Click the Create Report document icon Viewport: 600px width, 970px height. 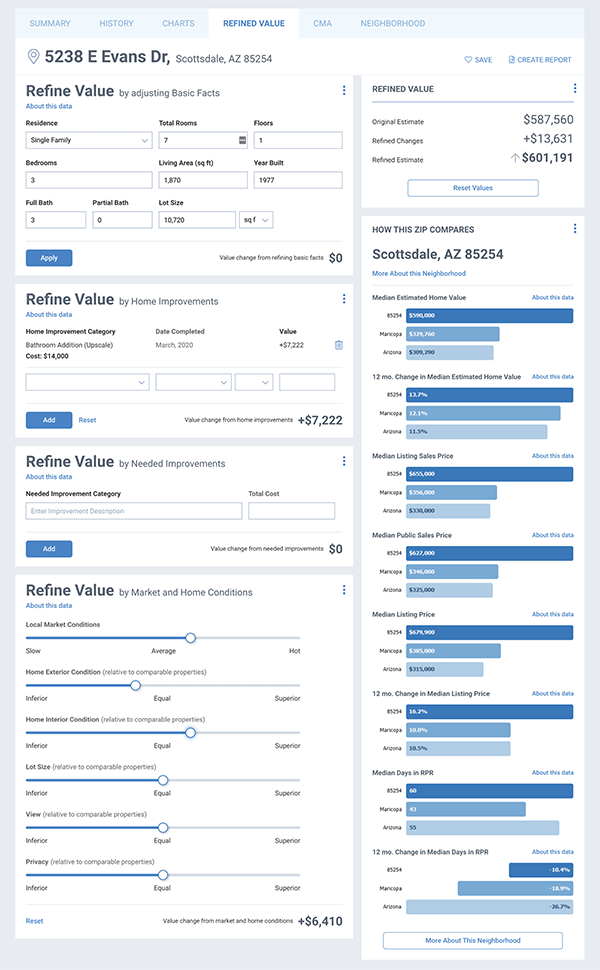pos(512,60)
